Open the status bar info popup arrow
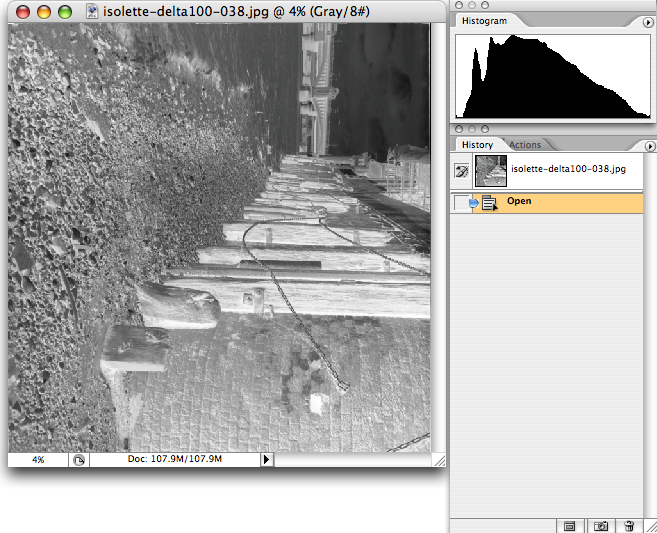Image resolution: width=657 pixels, height=533 pixels. tap(266, 460)
